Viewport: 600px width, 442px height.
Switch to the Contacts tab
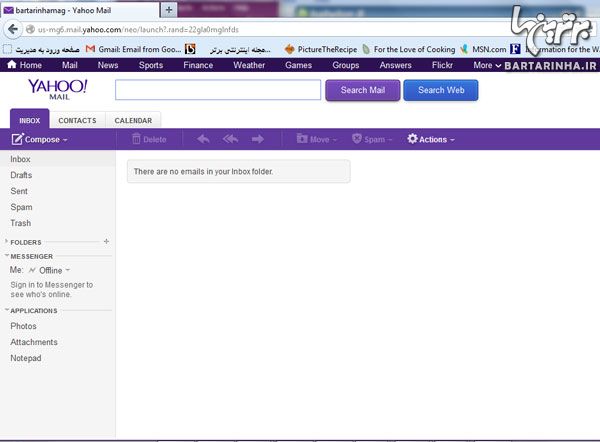(x=77, y=121)
